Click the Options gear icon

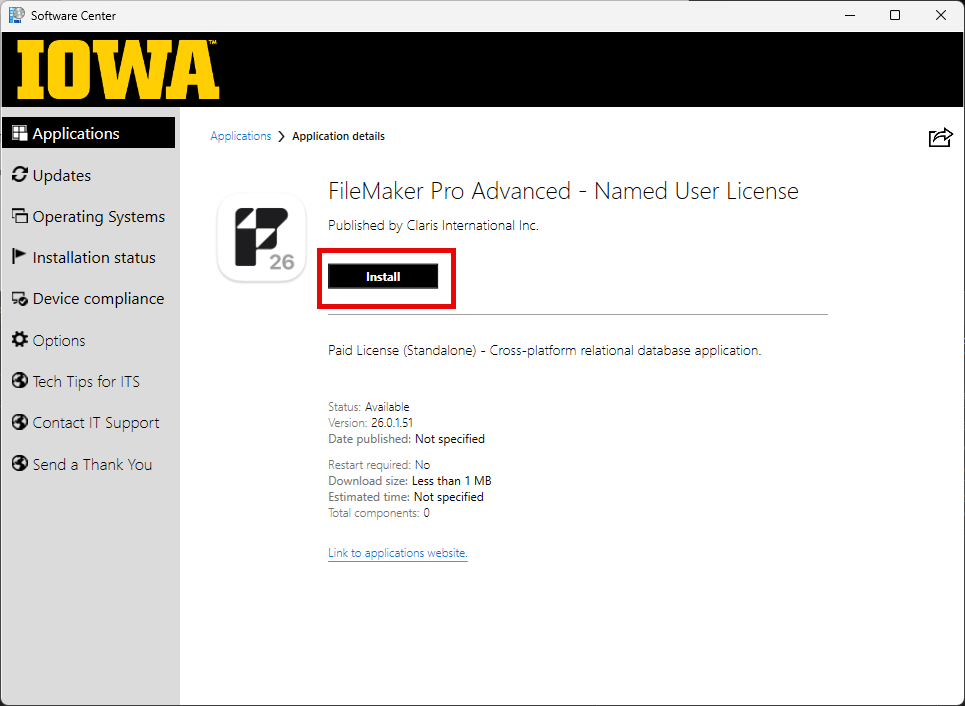tap(20, 340)
